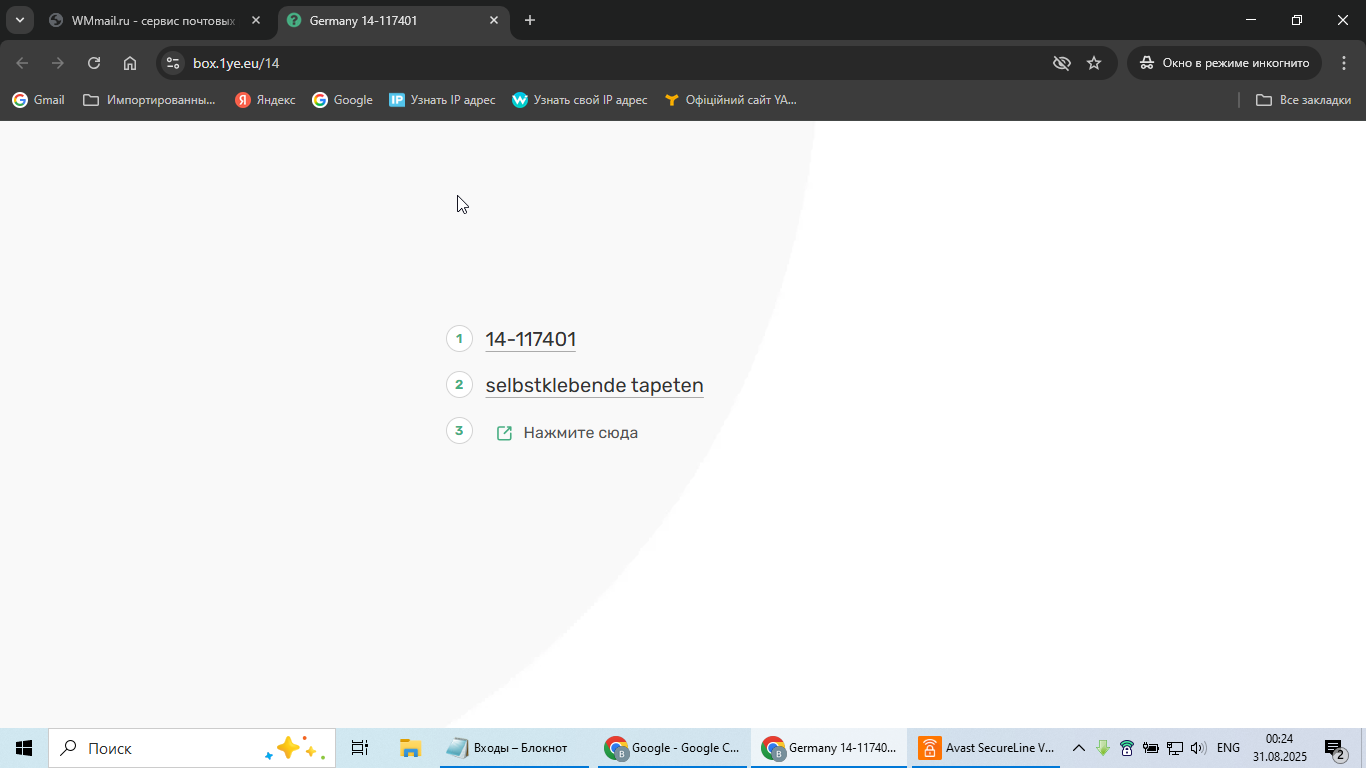
Task: Click the selbstklebende tapeten phrase
Action: 594,385
